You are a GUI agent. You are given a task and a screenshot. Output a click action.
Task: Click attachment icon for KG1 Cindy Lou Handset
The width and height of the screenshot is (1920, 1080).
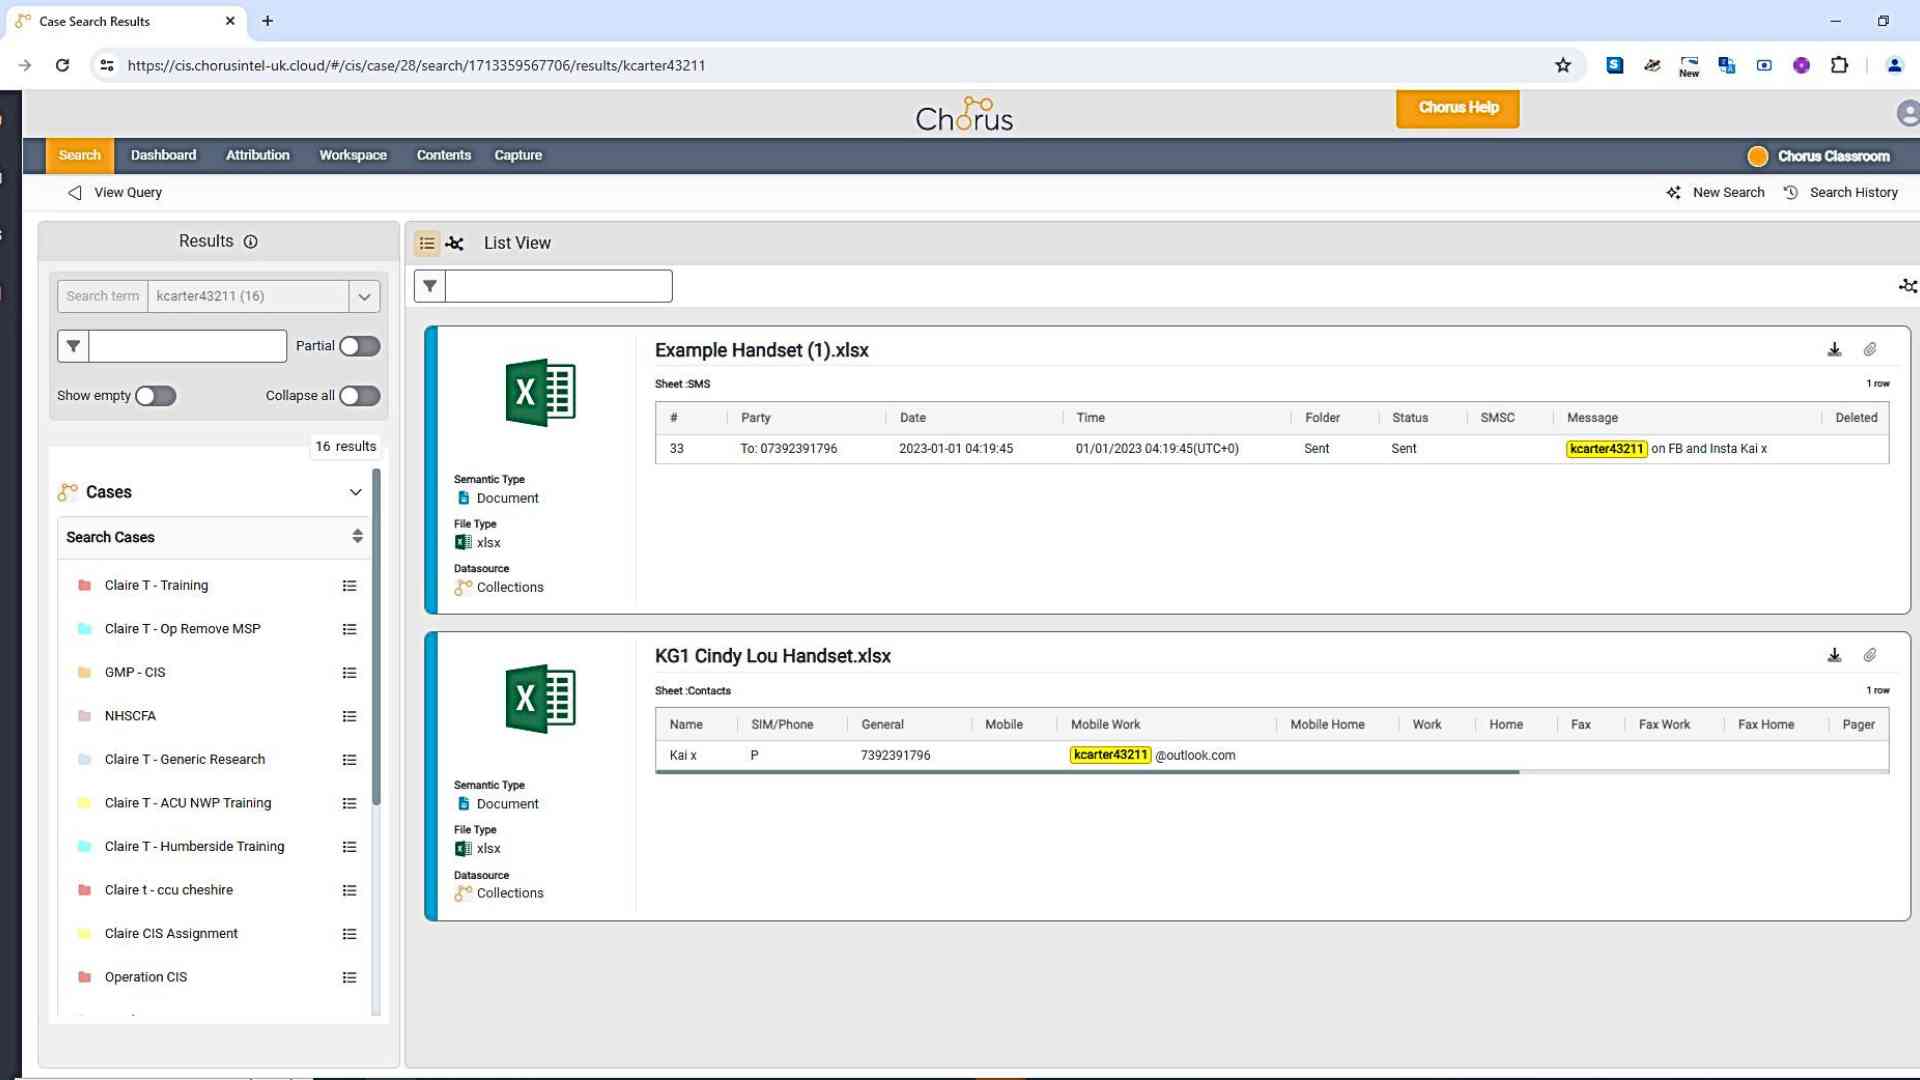tap(1870, 656)
